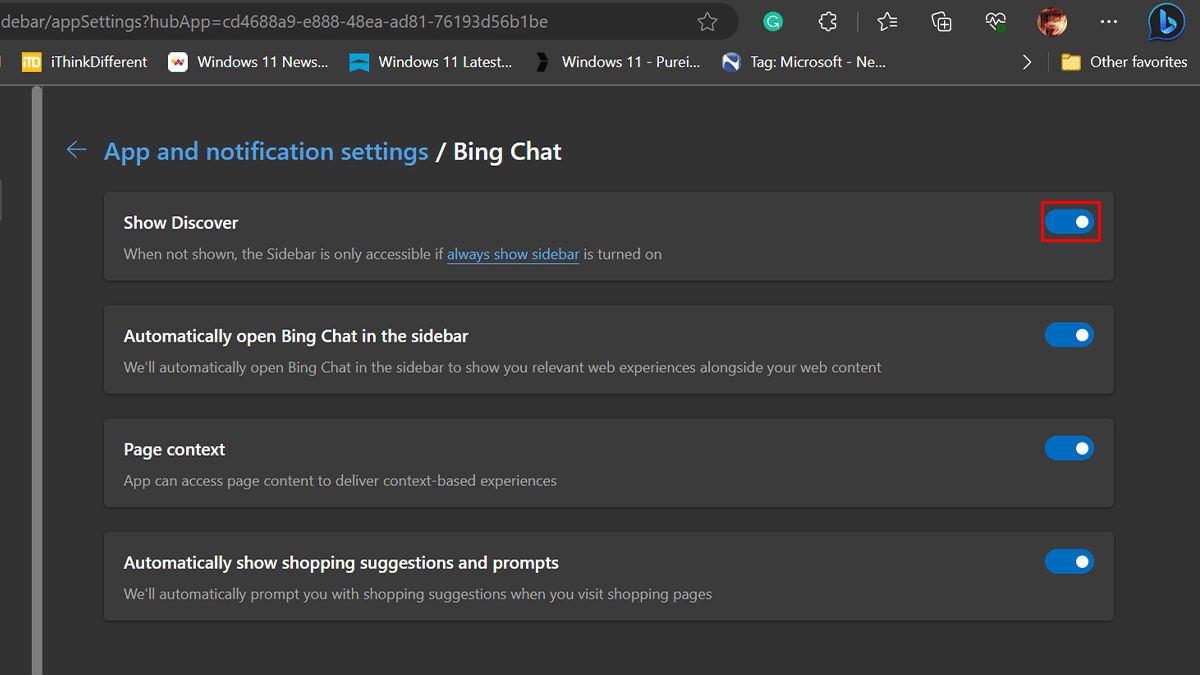Go to App and notification settings breadcrumb

(x=266, y=152)
